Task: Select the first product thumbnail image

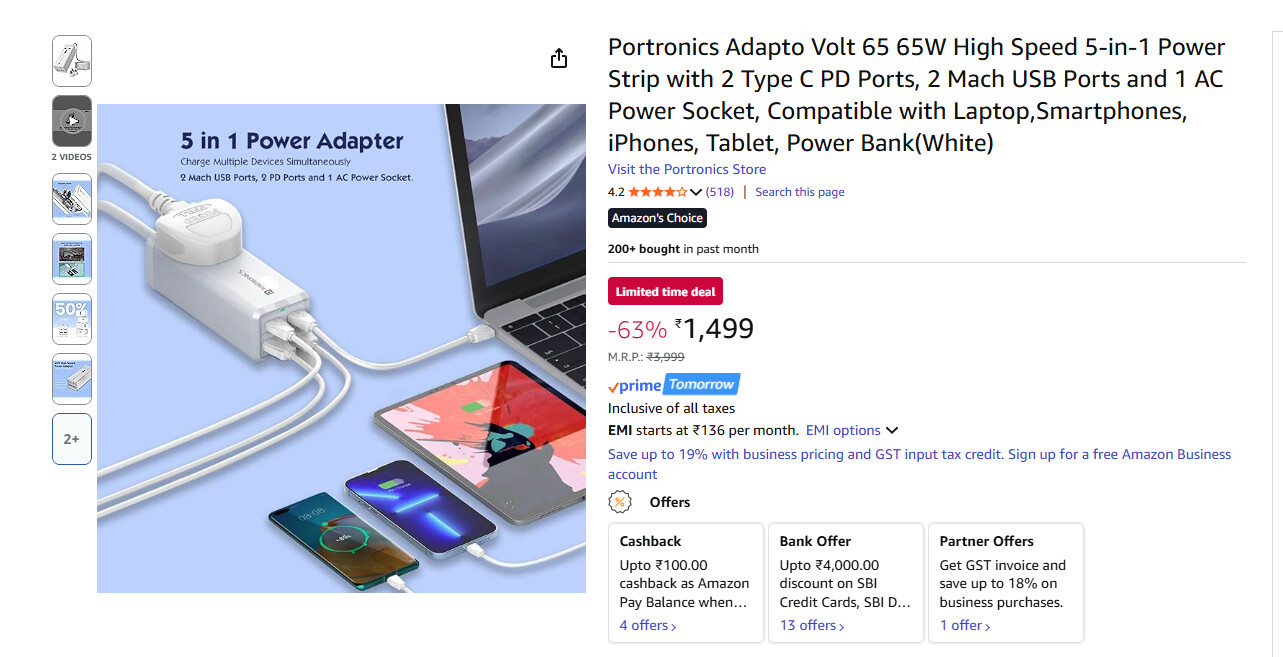Action: pos(72,61)
